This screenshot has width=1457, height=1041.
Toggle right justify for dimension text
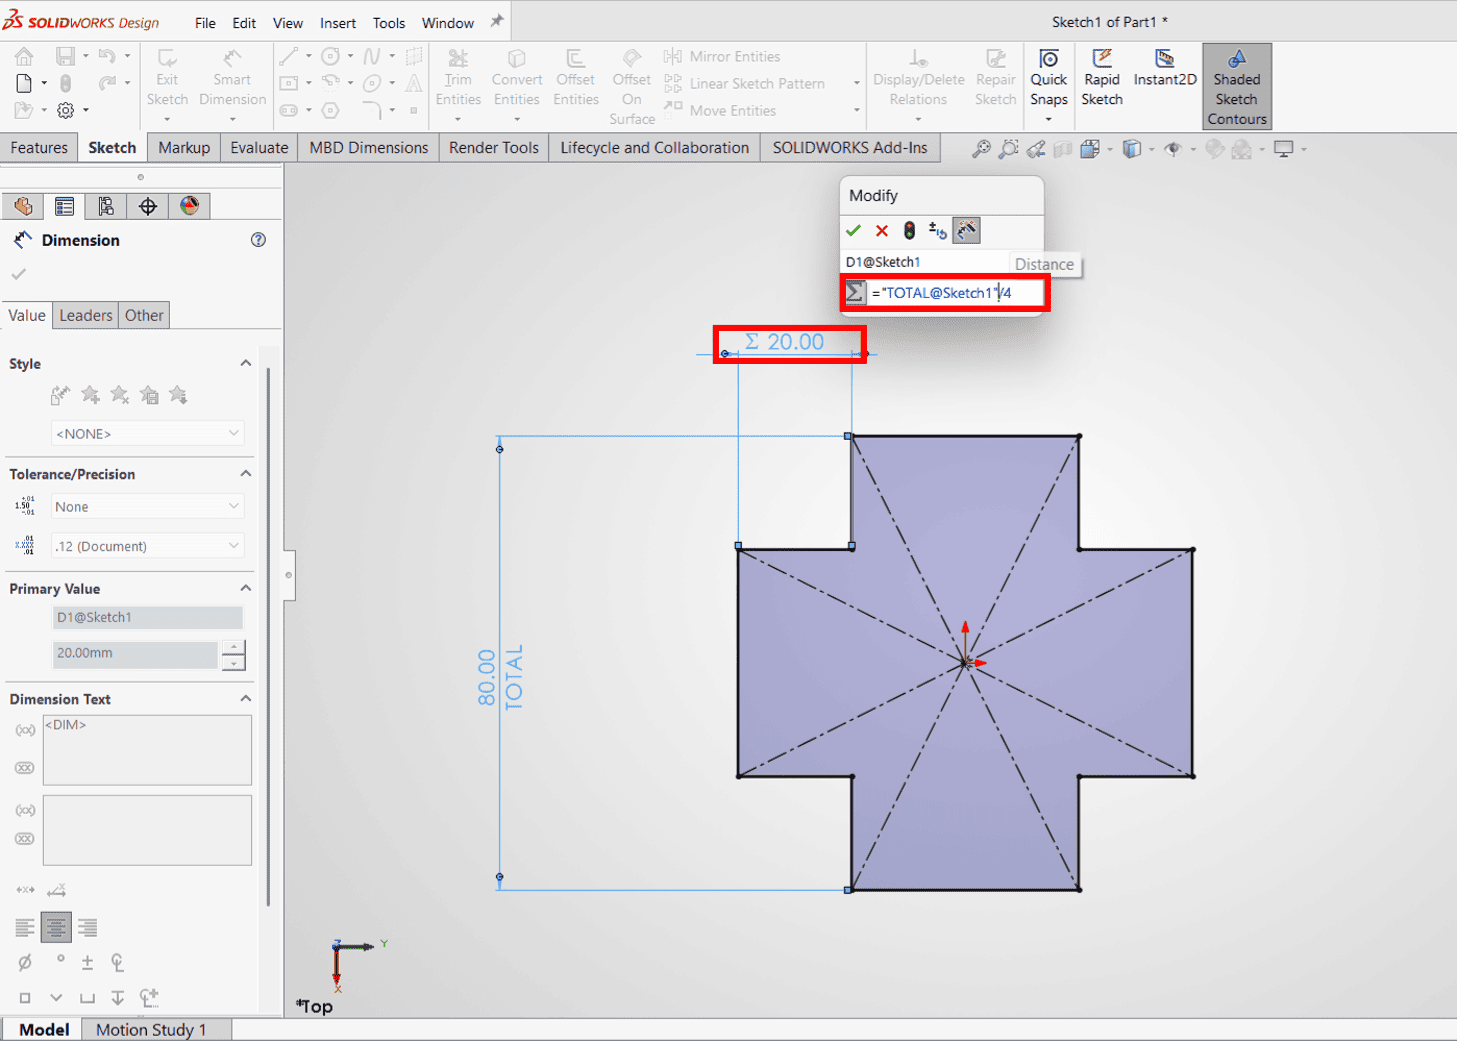point(88,928)
